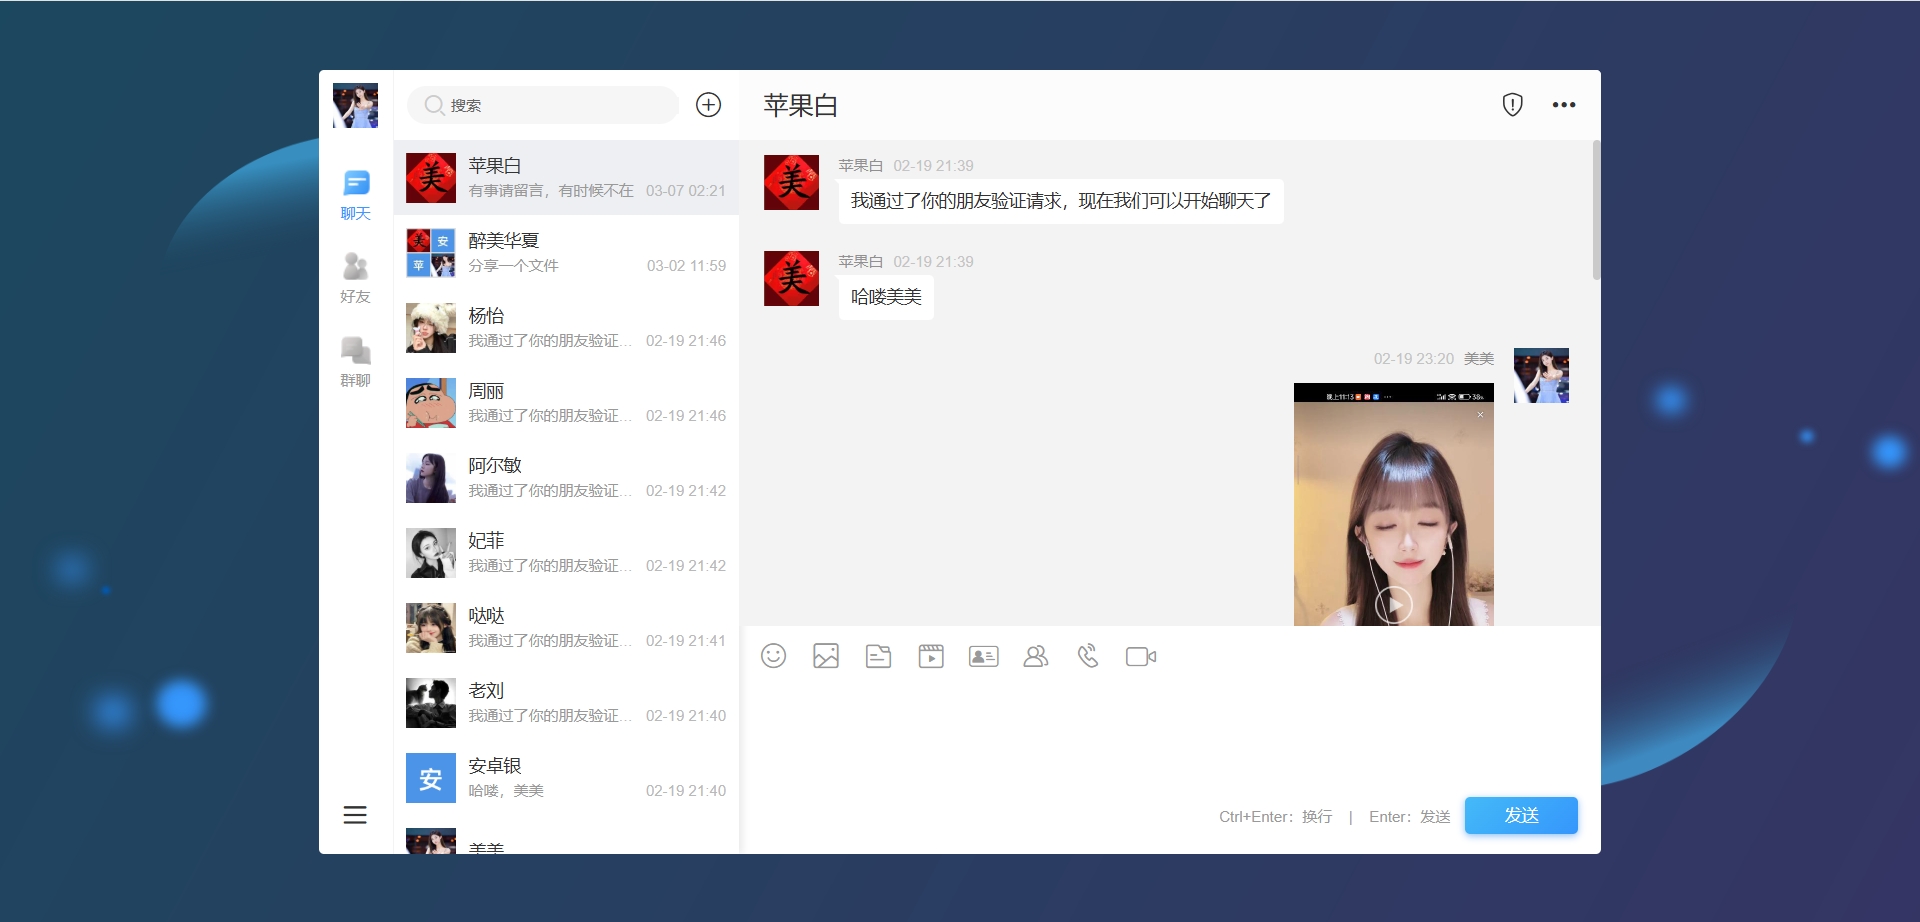Viewport: 1920px width, 922px height.
Task: Click the send video clip icon
Action: pyautogui.click(x=931, y=656)
